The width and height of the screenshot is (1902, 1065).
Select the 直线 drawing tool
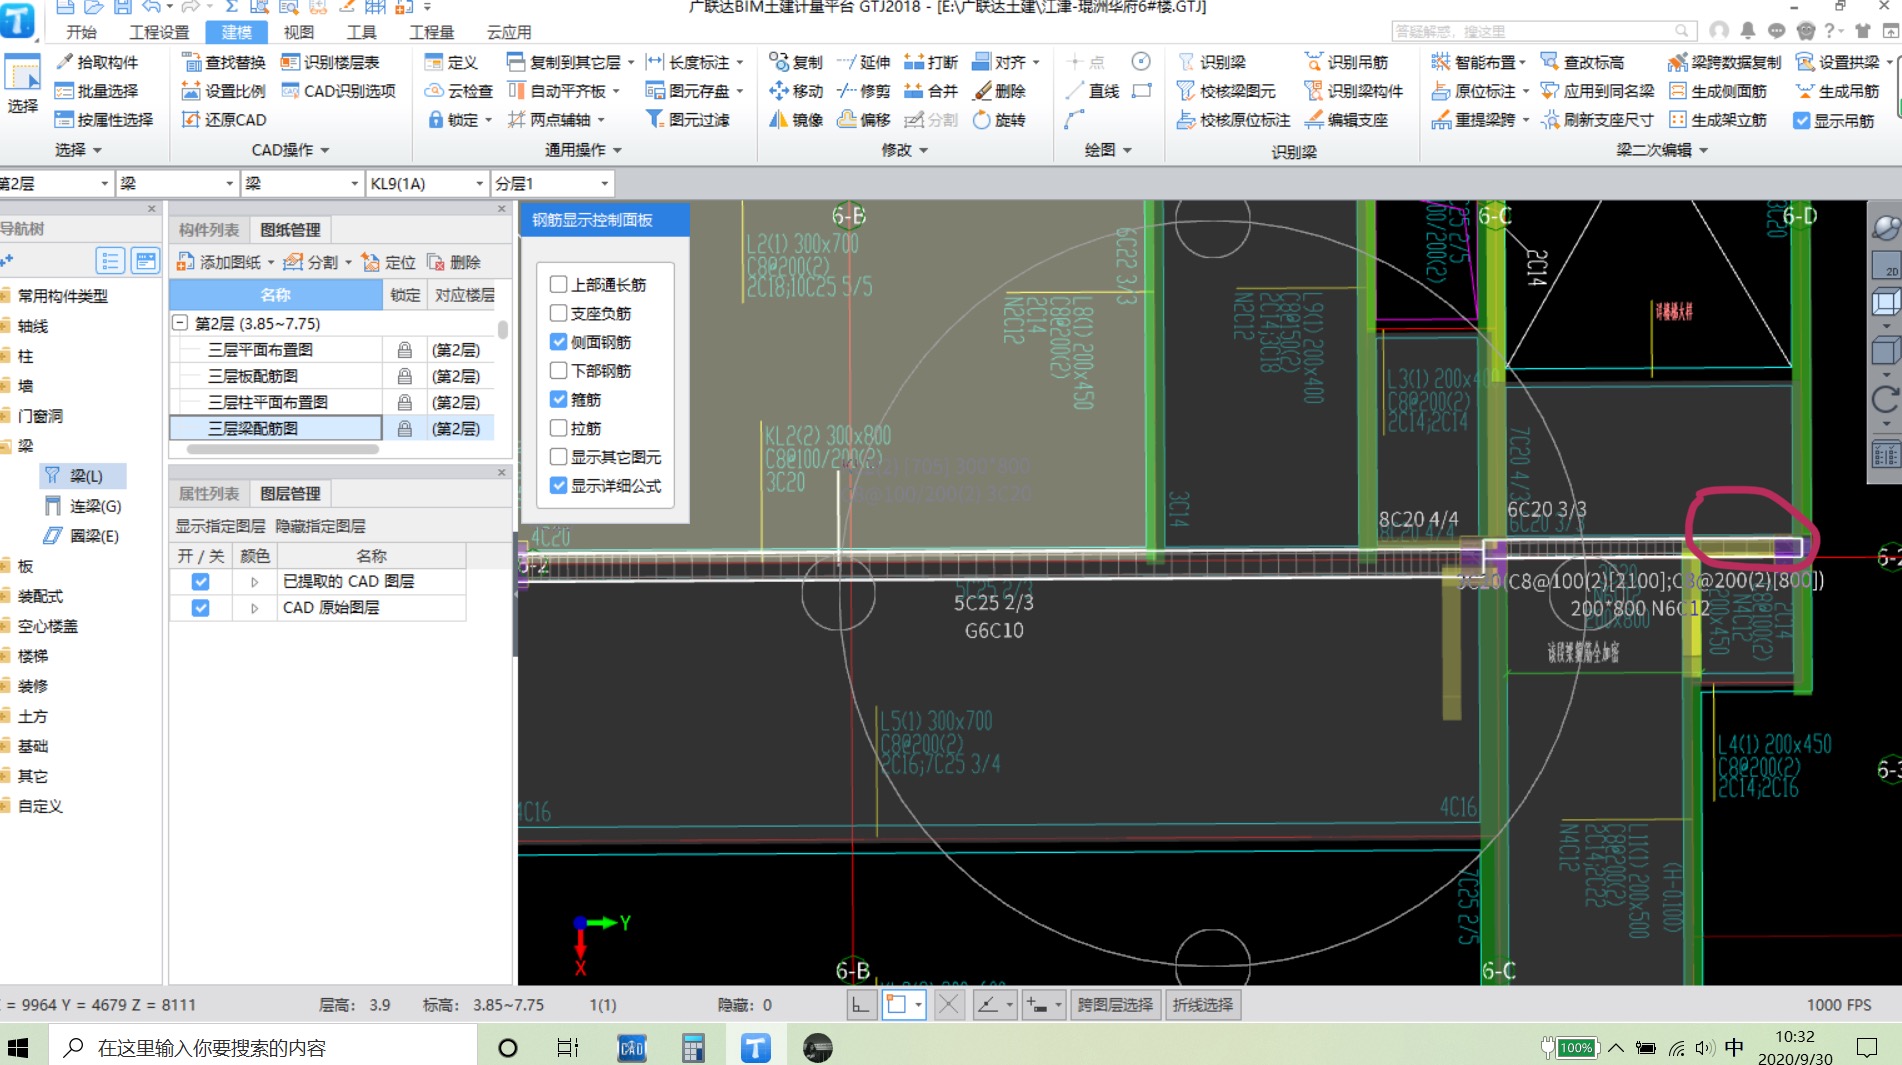(x=1092, y=91)
